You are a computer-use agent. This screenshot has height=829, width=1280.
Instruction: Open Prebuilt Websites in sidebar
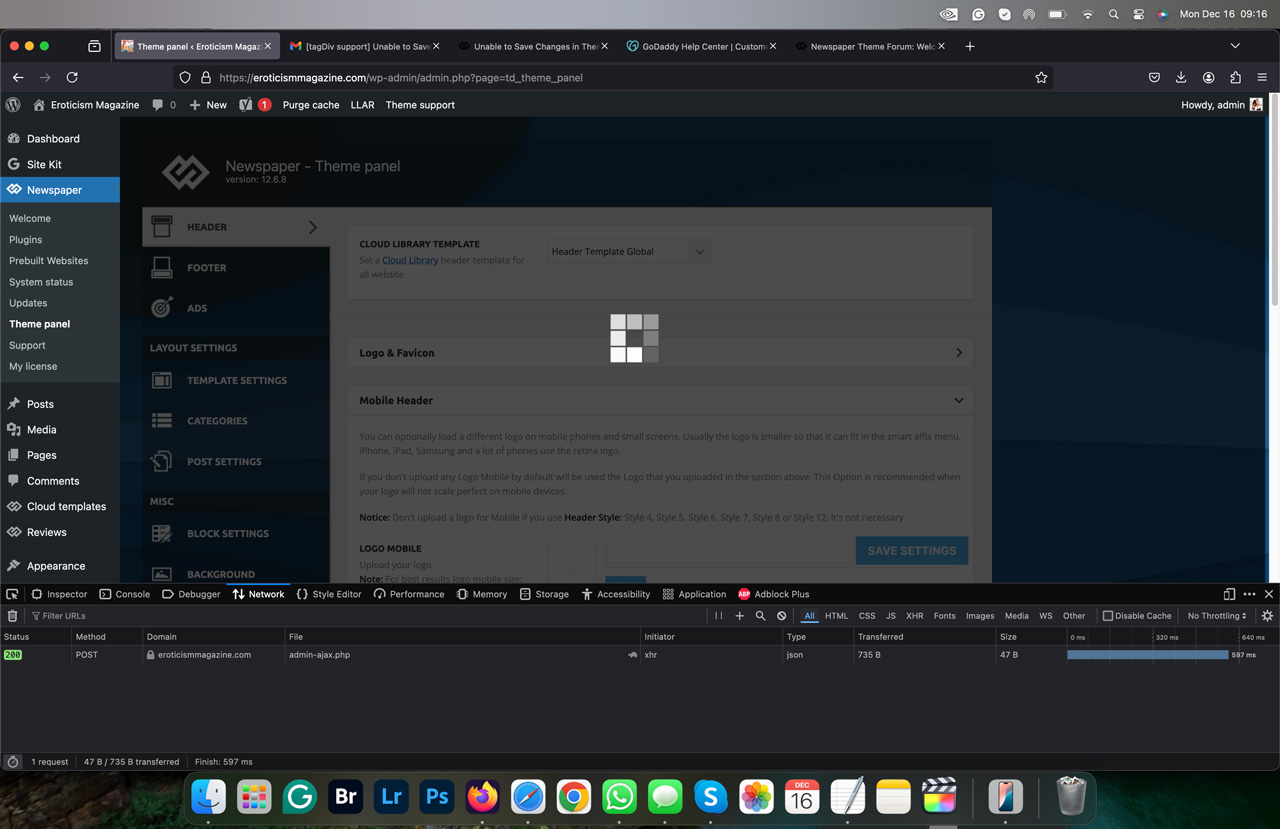[49, 261]
